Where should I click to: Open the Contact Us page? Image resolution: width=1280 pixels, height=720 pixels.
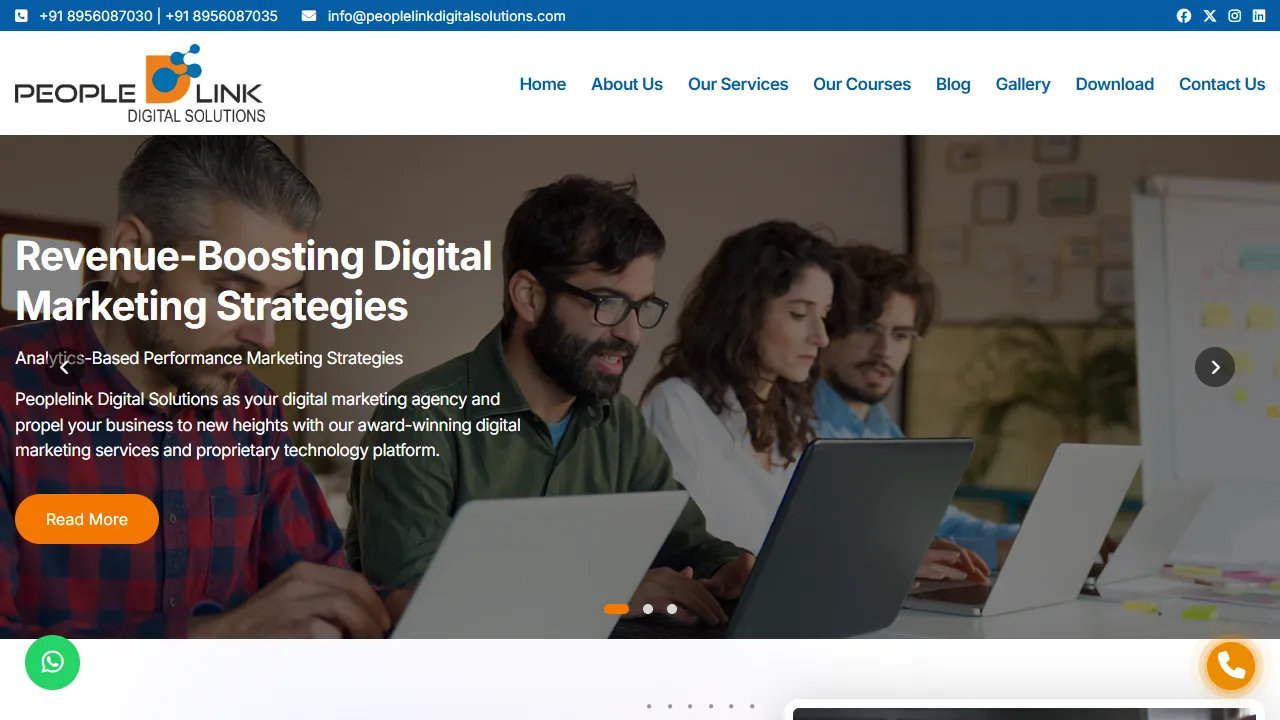1222,84
